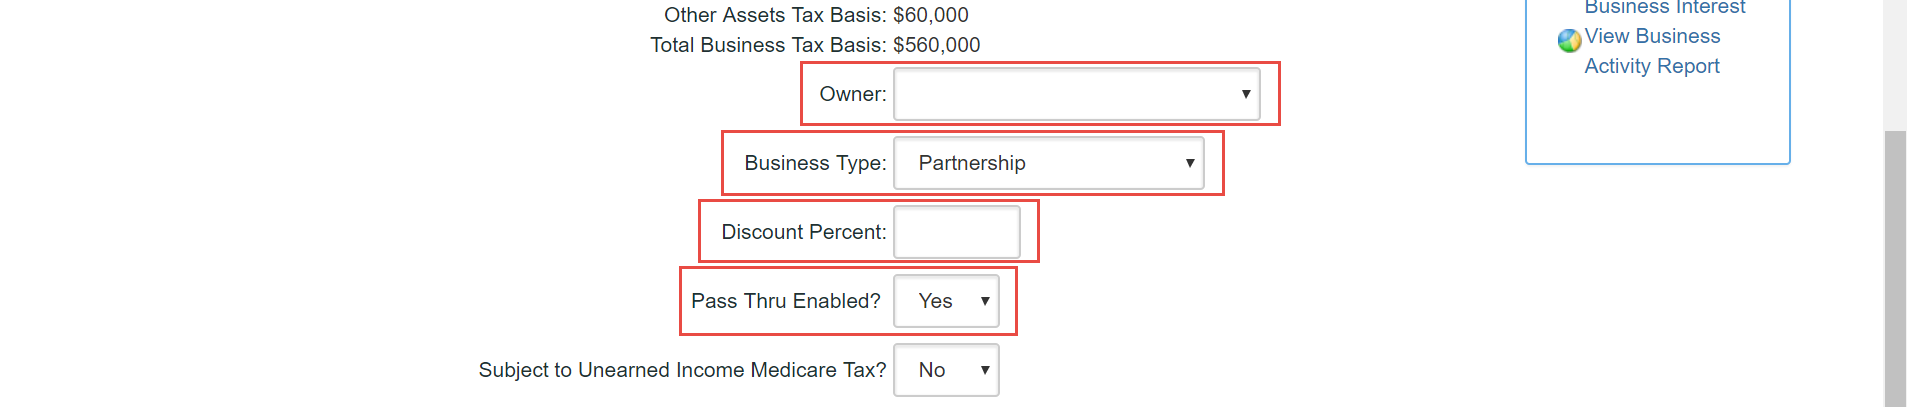The width and height of the screenshot is (1907, 407).
Task: Open the Unearned Income Medicare Tax dropdown
Action: pyautogui.click(x=946, y=370)
